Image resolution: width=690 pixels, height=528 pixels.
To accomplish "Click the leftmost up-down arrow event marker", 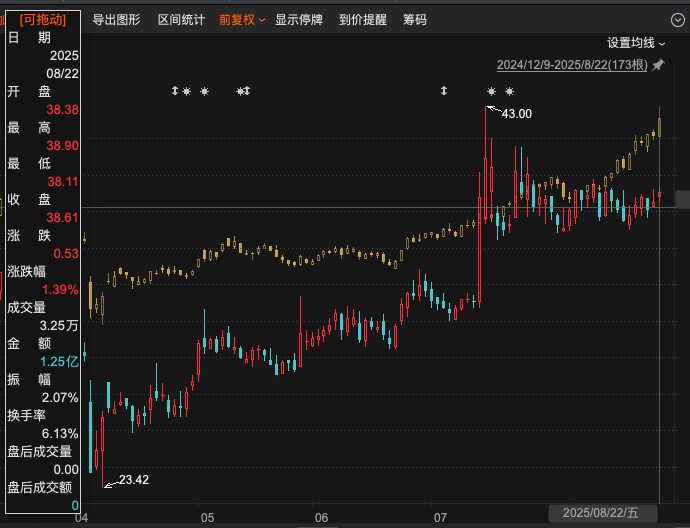I will pos(175,92).
